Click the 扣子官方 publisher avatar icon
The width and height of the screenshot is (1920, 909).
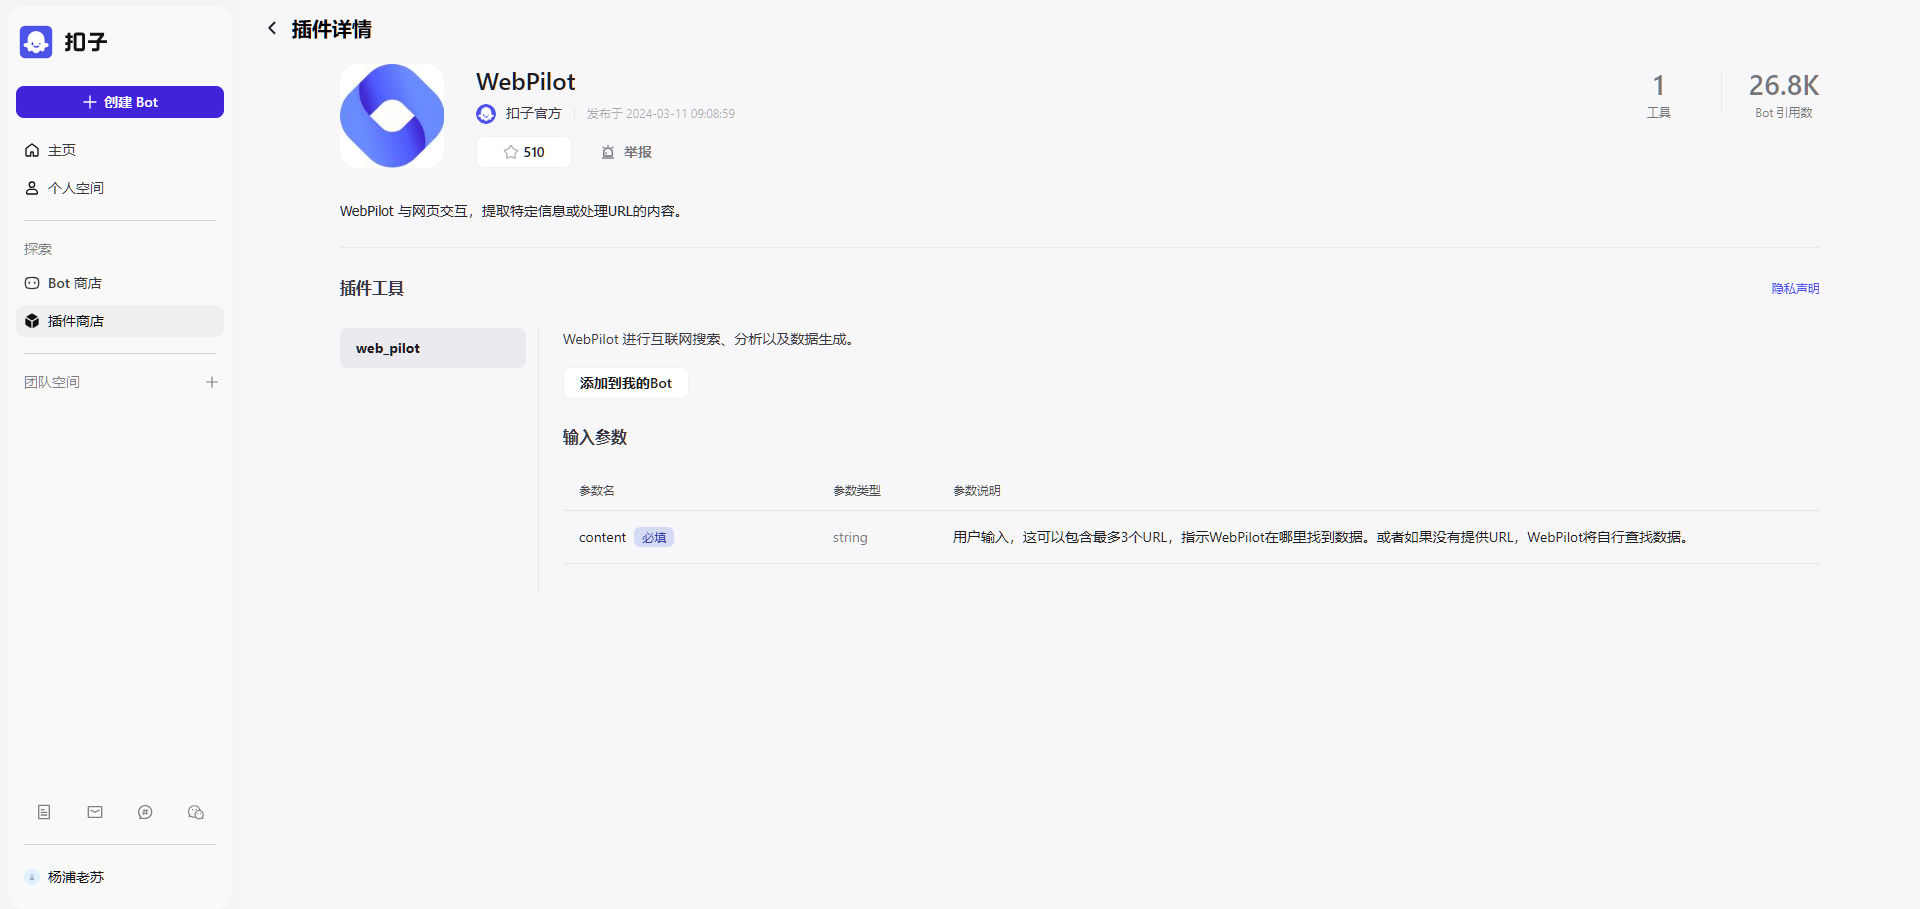tap(486, 114)
